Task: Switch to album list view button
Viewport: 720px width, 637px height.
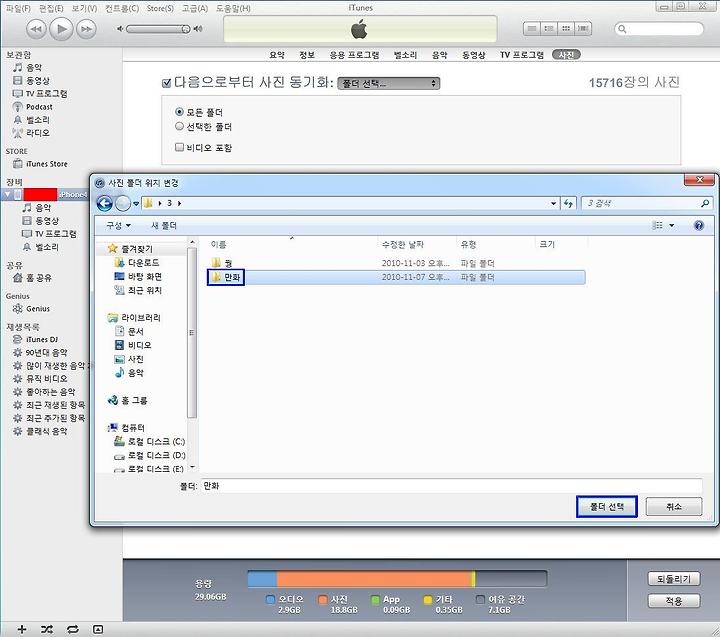Action: tap(549, 28)
